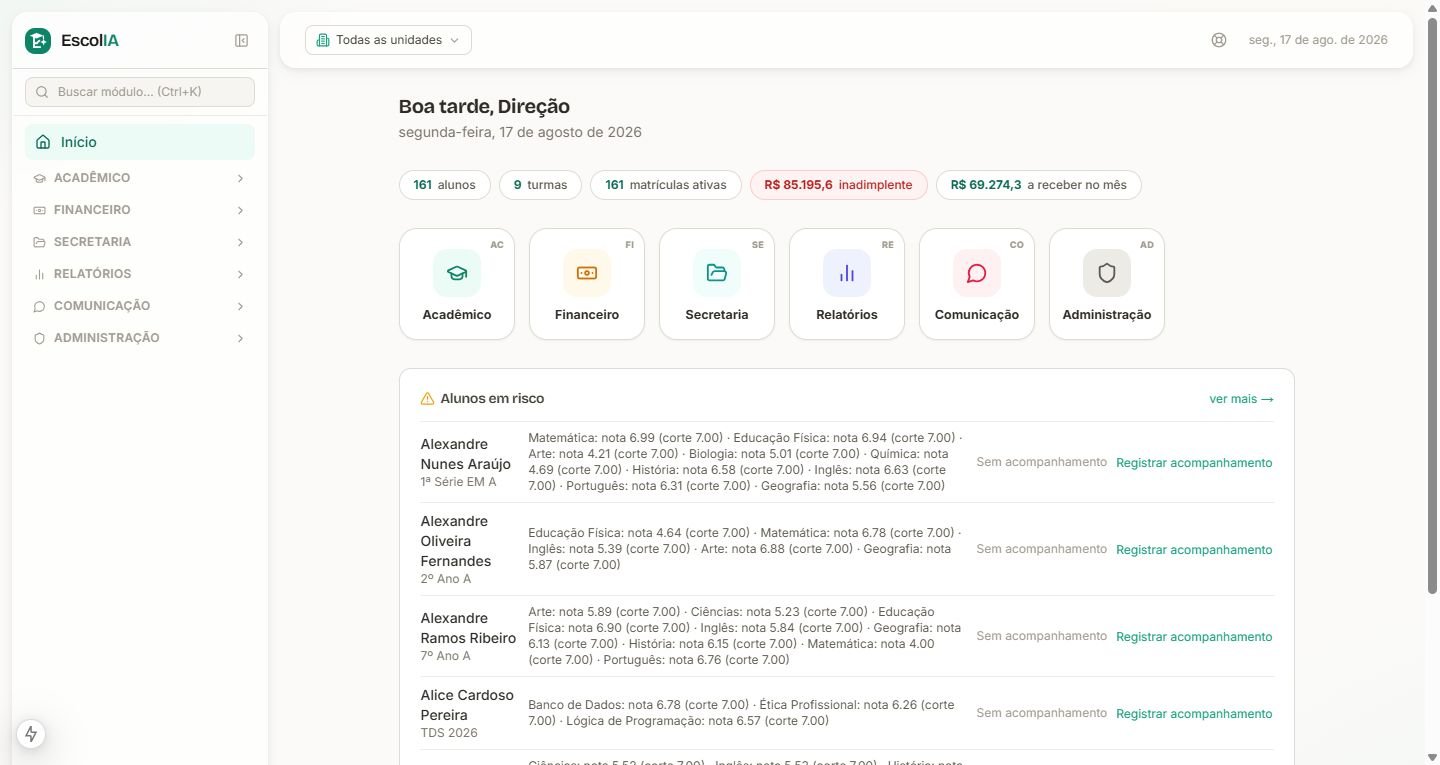
Task: Click the 9 turmas pill
Action: 540,185
